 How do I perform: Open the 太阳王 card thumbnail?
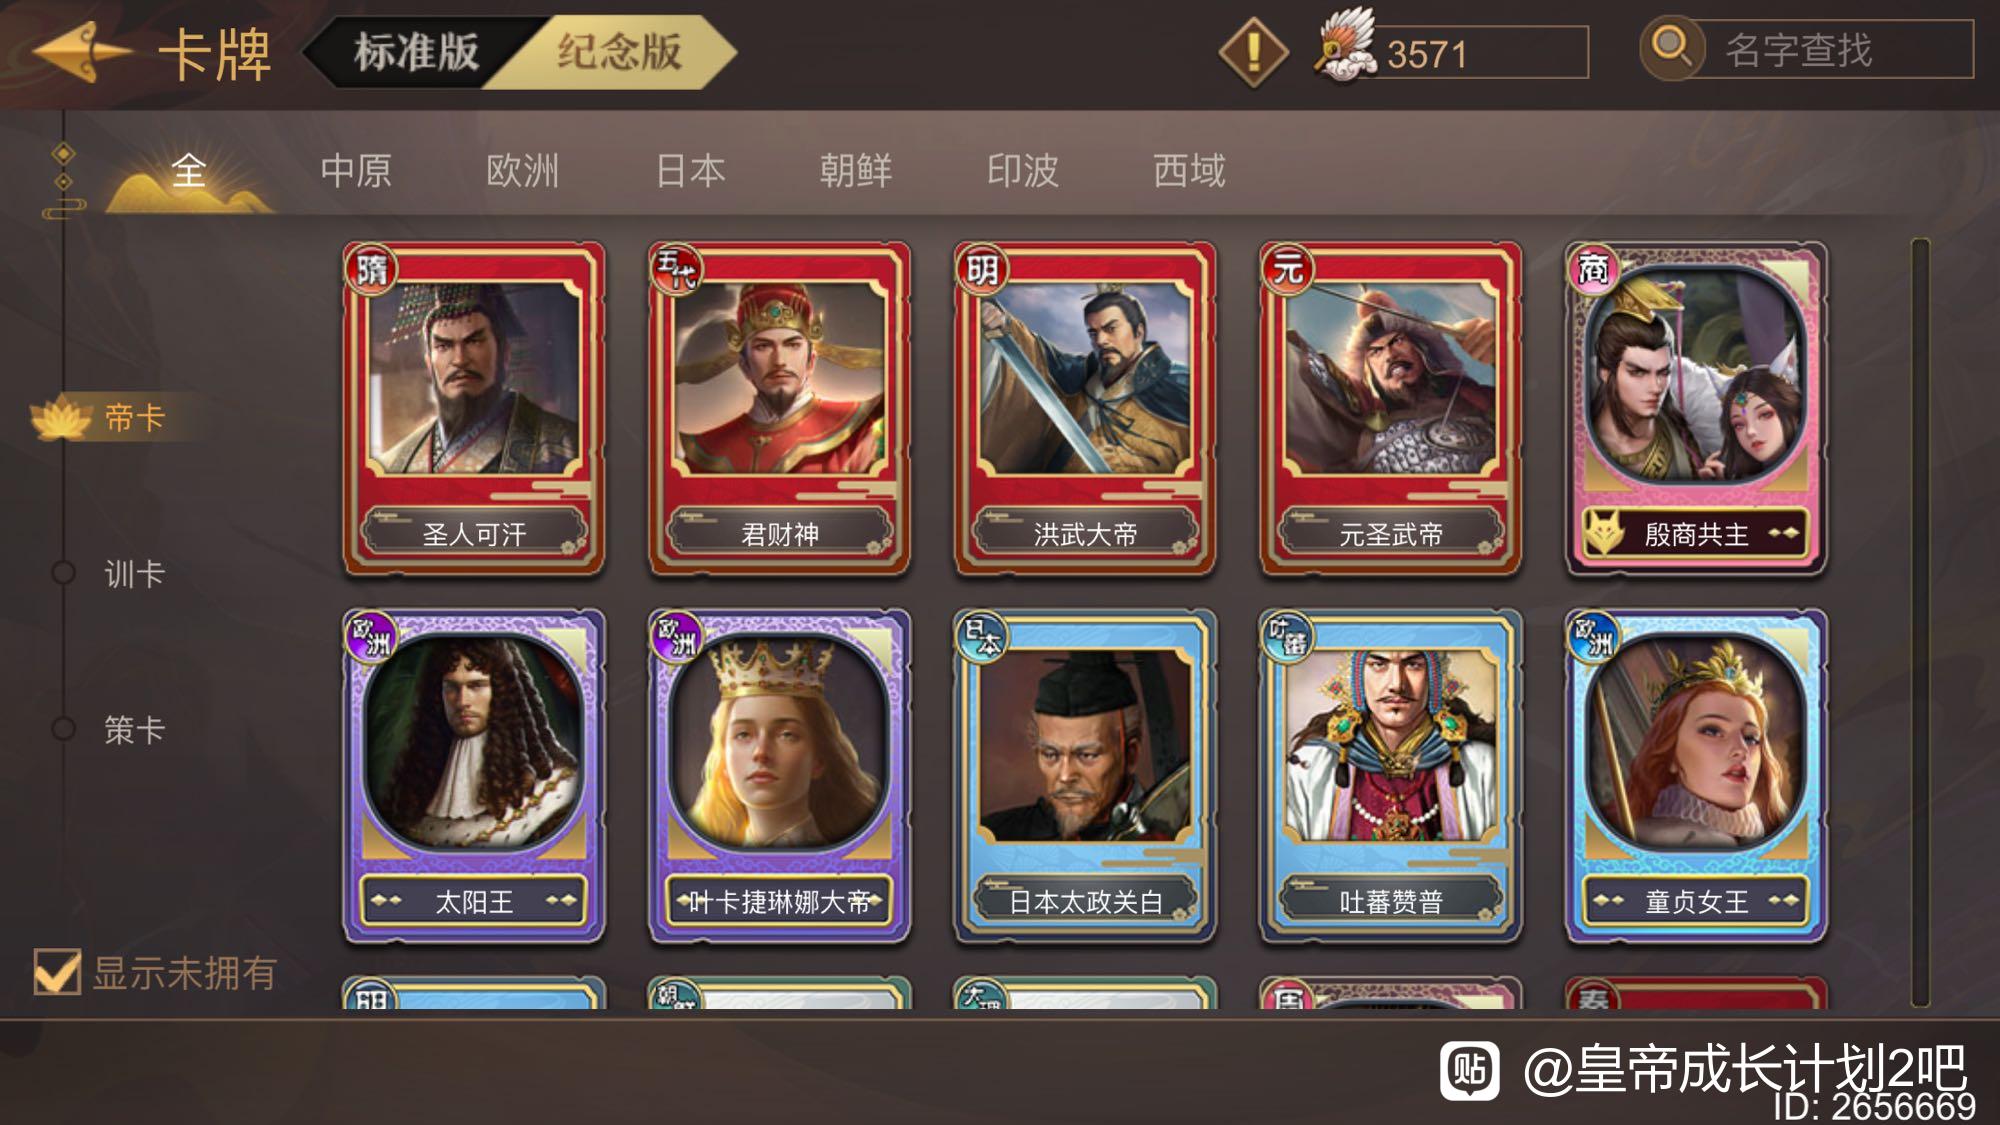point(474,776)
